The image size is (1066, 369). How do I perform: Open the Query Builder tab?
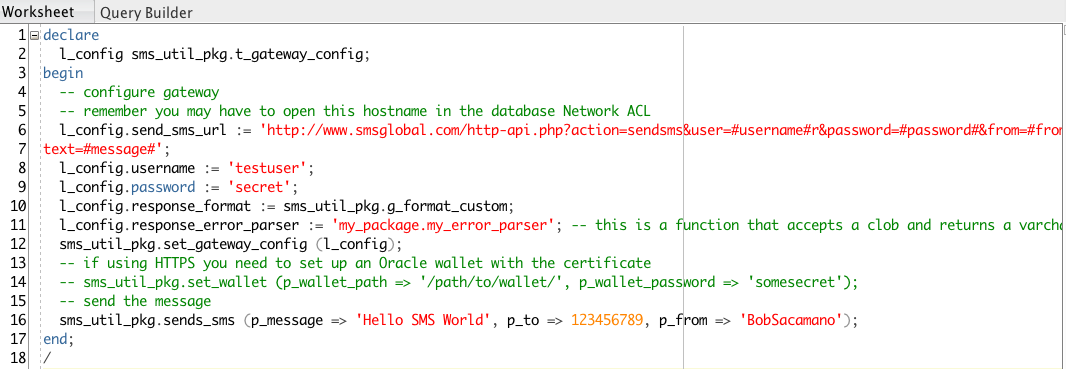click(146, 12)
